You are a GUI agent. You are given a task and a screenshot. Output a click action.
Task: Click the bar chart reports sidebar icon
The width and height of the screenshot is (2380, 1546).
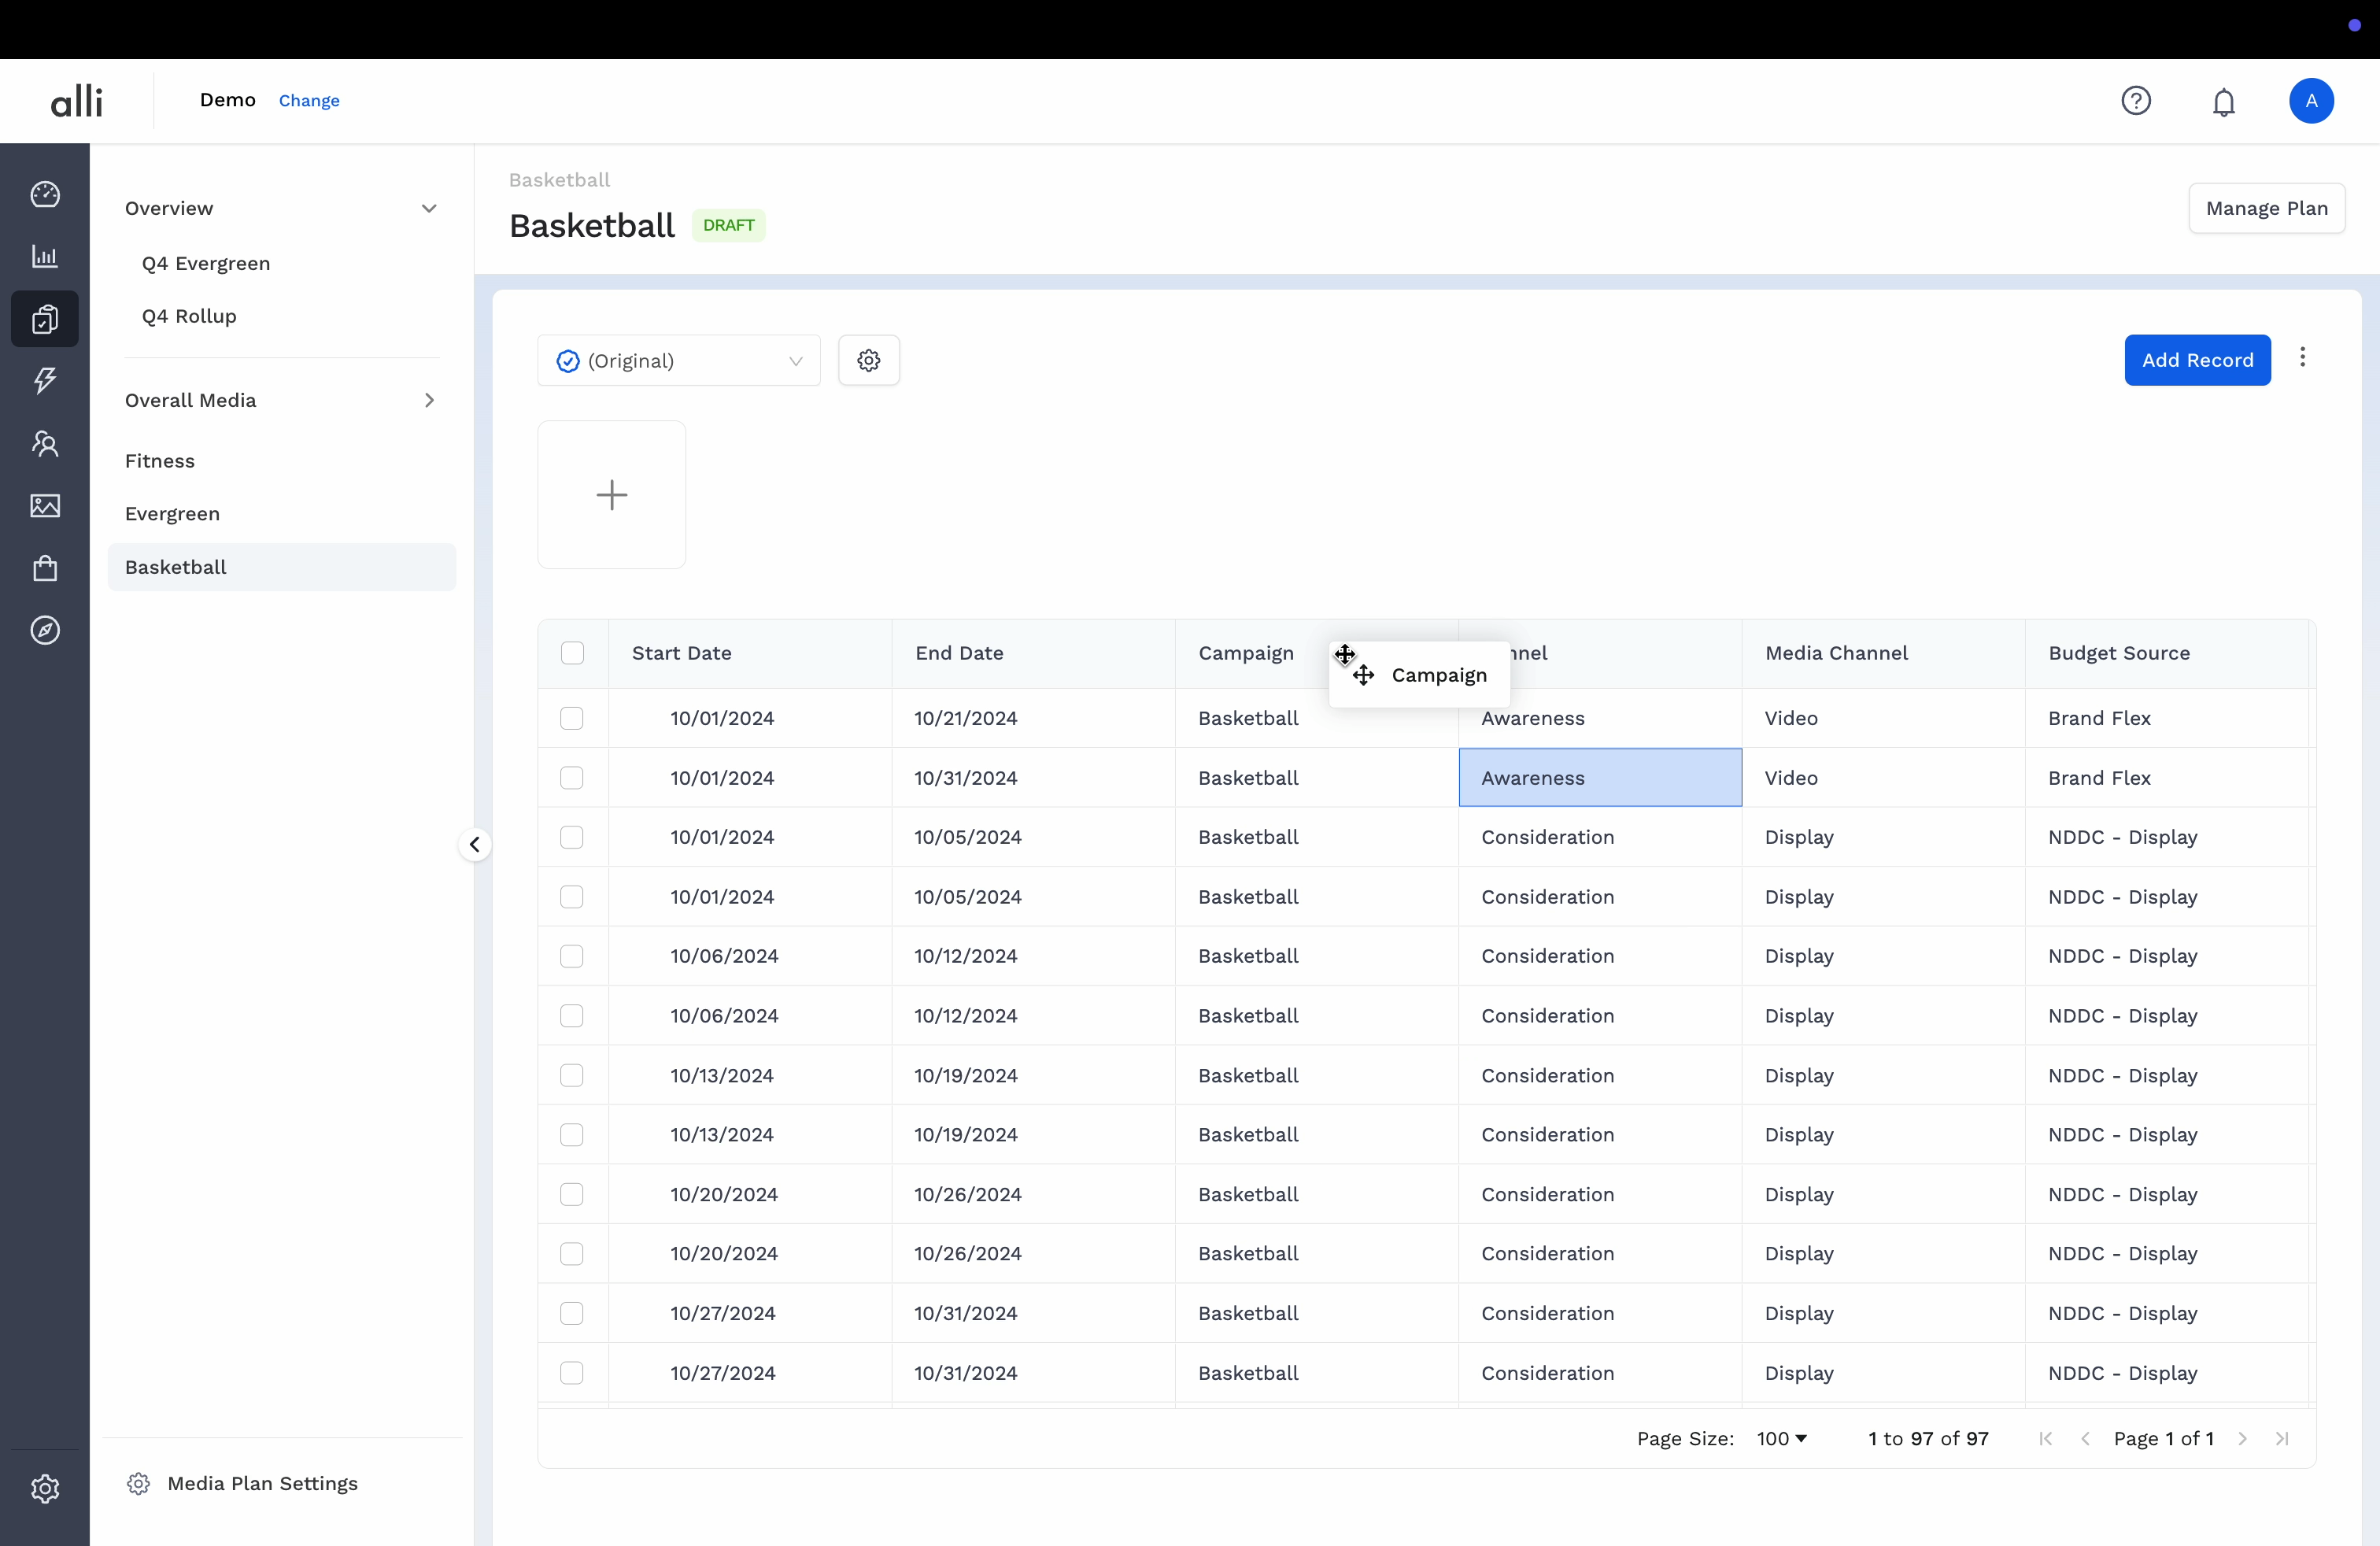coord(45,257)
